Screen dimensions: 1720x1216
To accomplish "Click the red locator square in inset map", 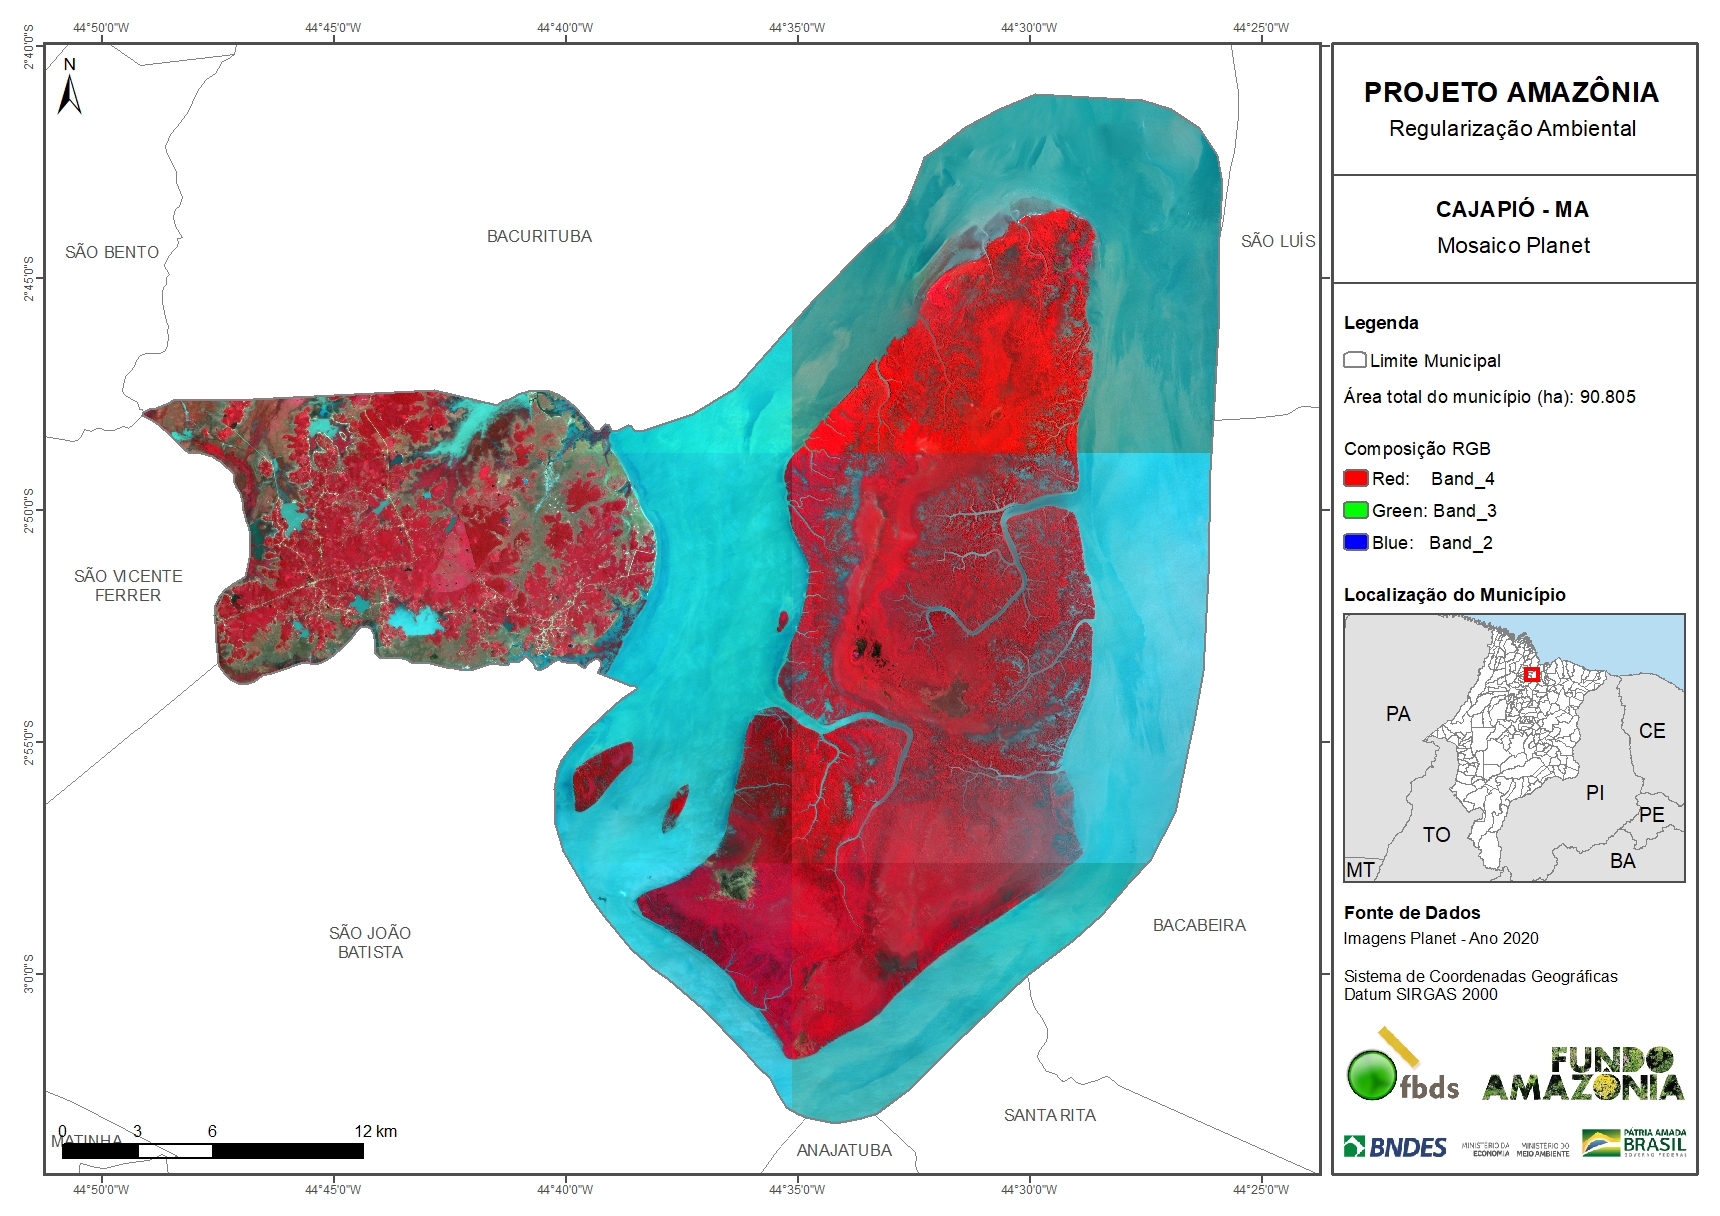I will (1531, 675).
